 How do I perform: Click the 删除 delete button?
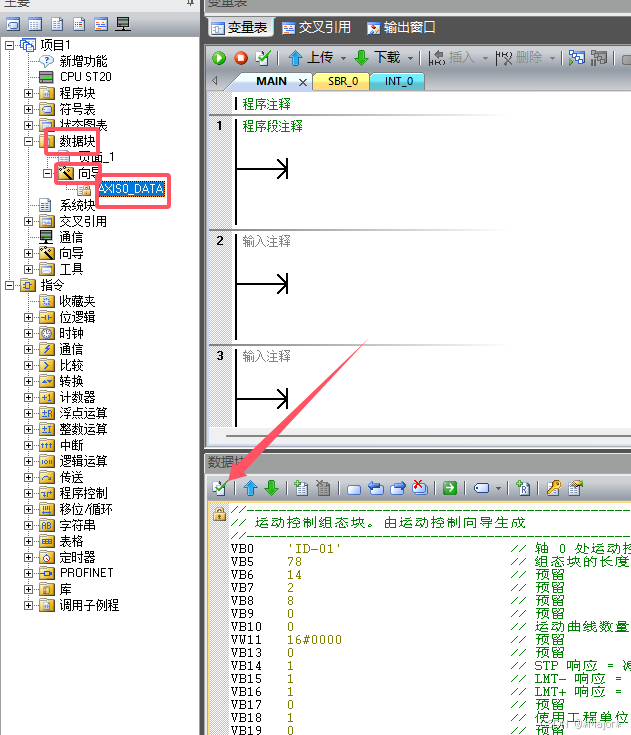(519, 58)
